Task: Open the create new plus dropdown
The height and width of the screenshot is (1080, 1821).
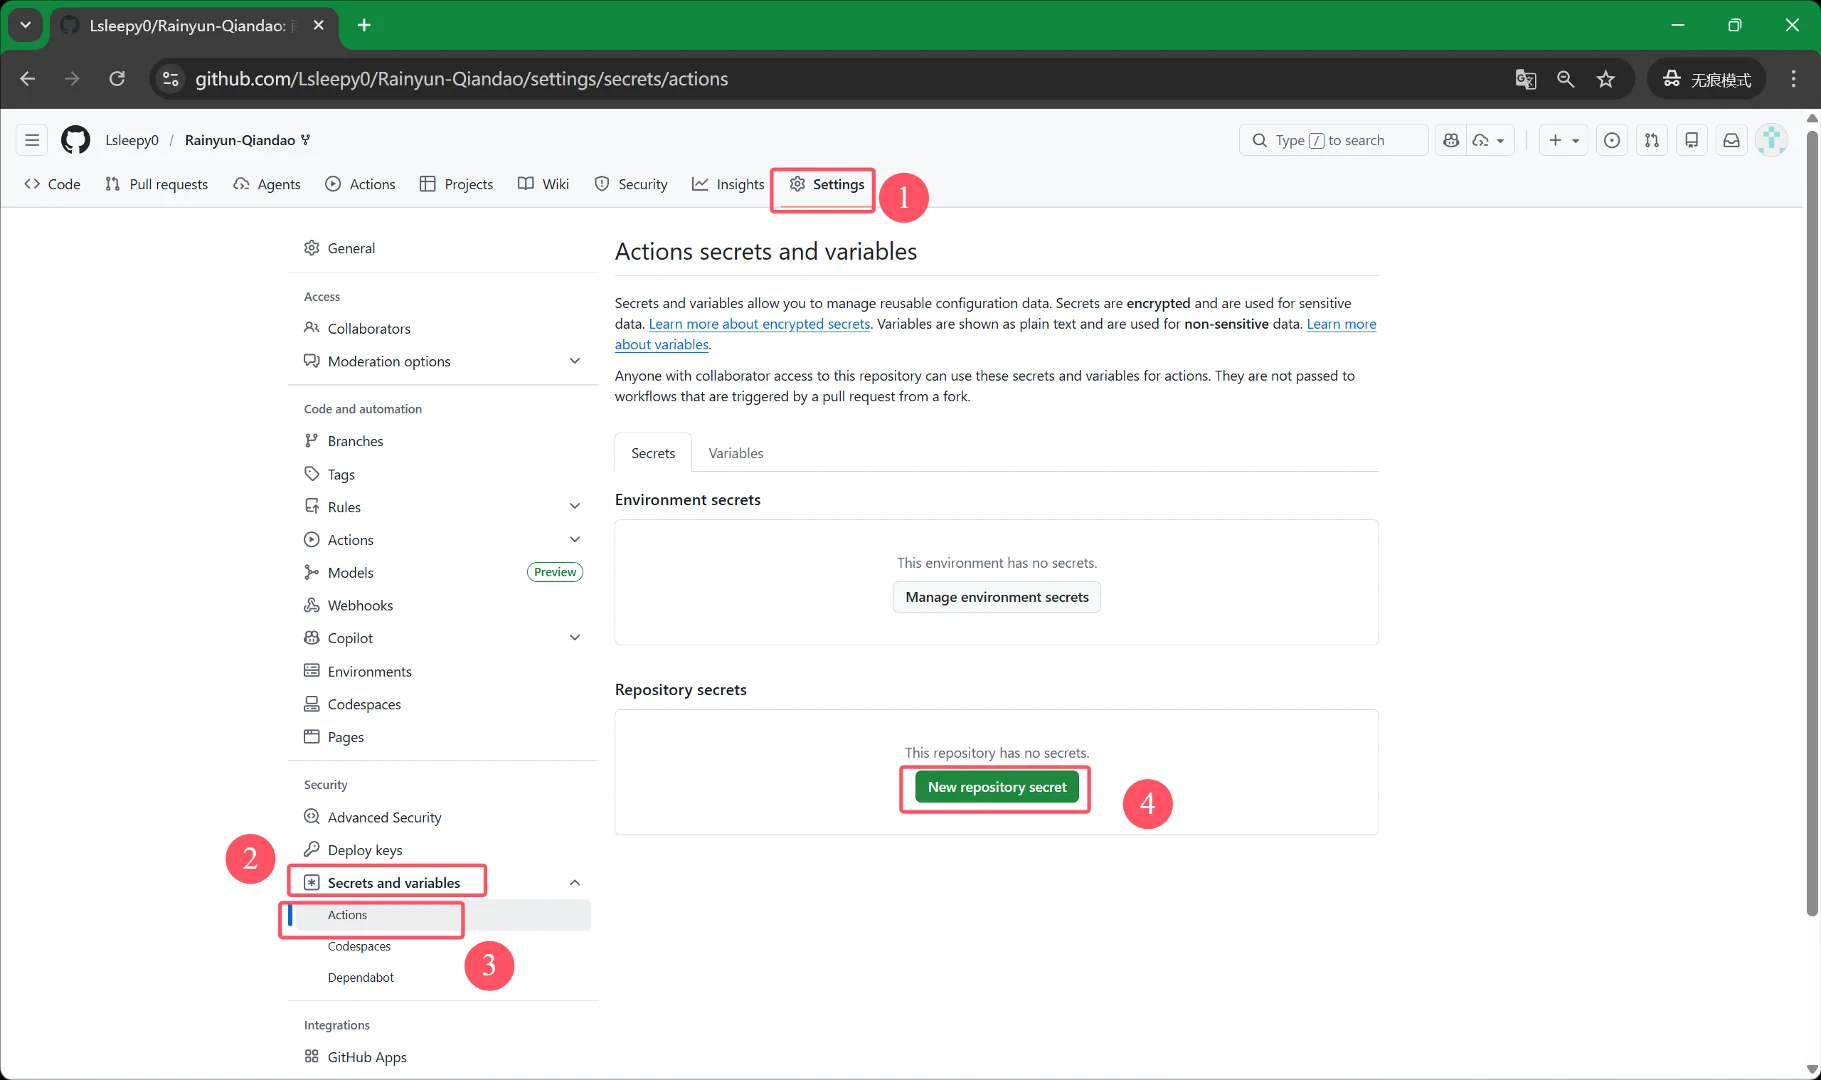Action: point(1563,140)
